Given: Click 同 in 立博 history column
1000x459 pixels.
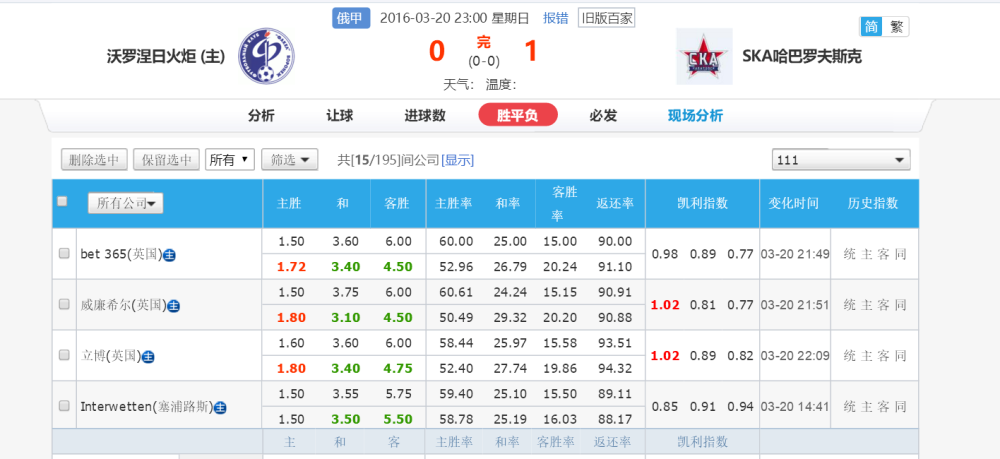Looking at the screenshot, I should click(x=900, y=356).
